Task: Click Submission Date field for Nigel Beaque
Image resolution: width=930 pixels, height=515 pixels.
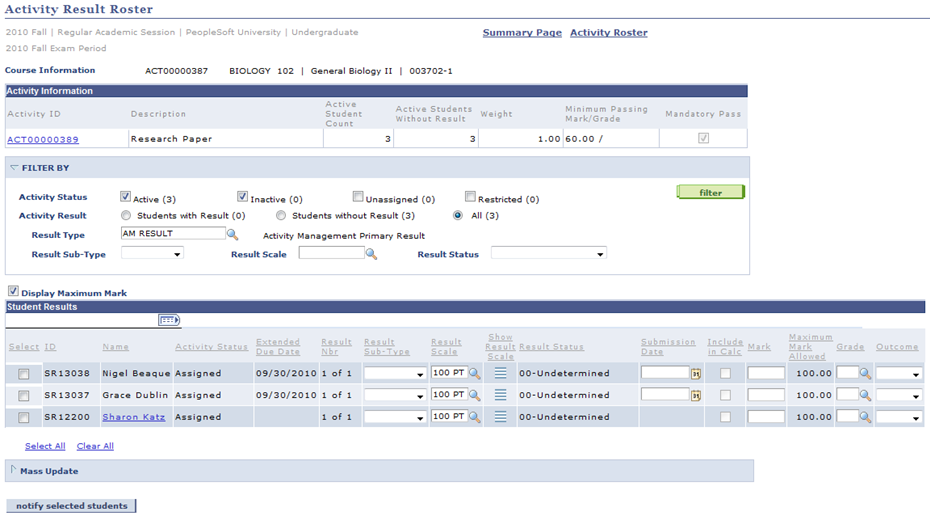Action: (x=665, y=373)
